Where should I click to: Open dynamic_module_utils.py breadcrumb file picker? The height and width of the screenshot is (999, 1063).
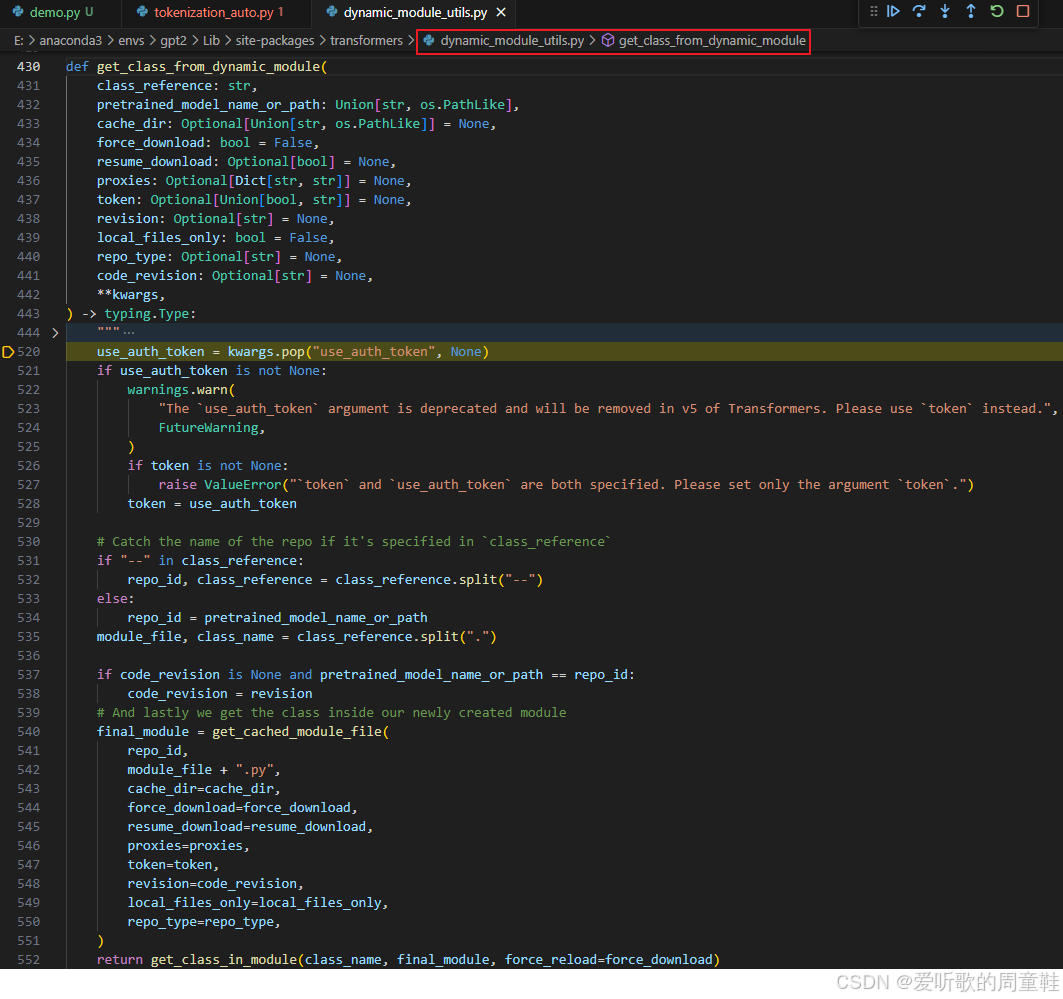tap(512, 41)
